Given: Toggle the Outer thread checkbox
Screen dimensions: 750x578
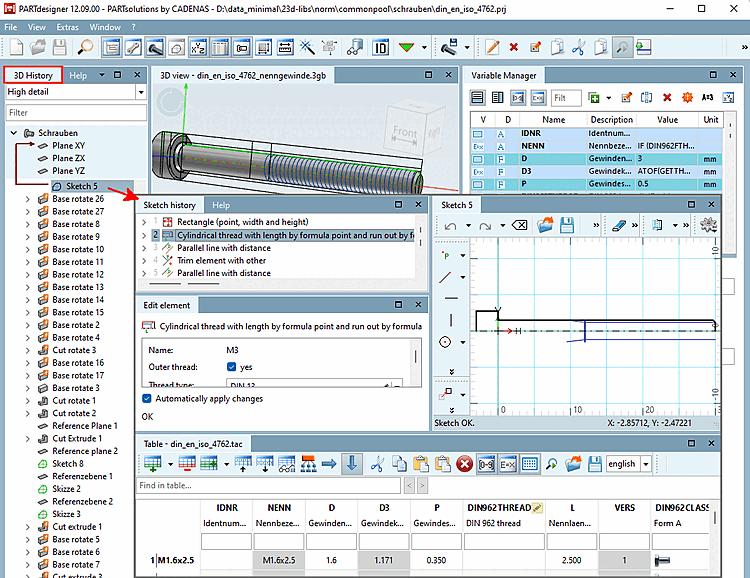Looking at the screenshot, I should pos(232,367).
